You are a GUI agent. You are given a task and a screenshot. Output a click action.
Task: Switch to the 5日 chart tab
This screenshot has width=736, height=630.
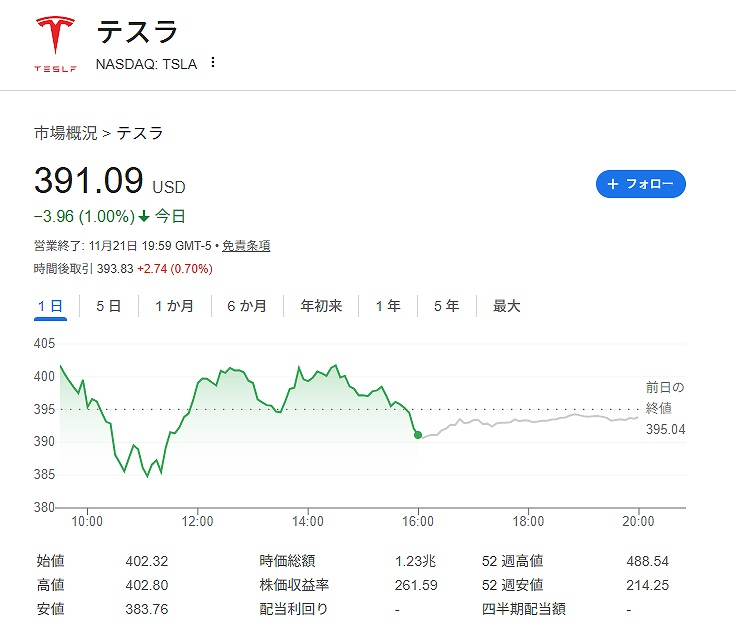click(108, 306)
